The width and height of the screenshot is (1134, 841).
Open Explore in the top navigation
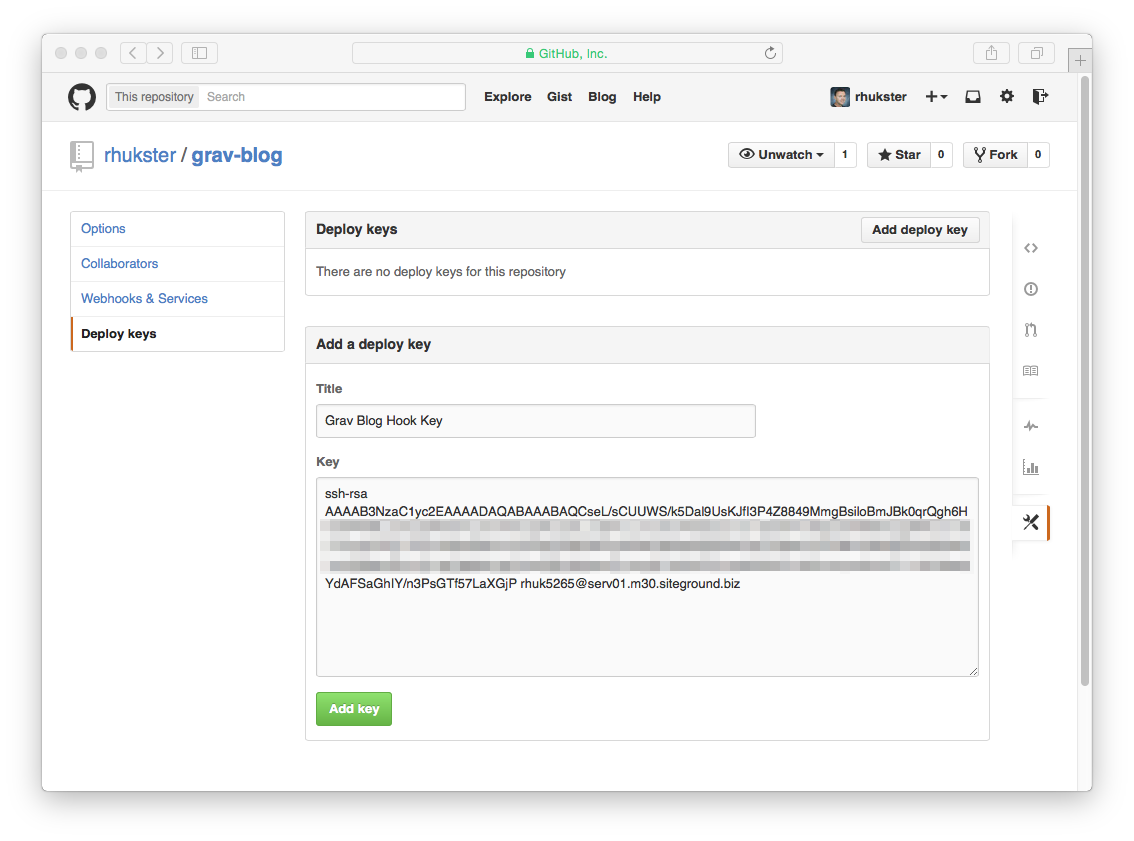508,97
